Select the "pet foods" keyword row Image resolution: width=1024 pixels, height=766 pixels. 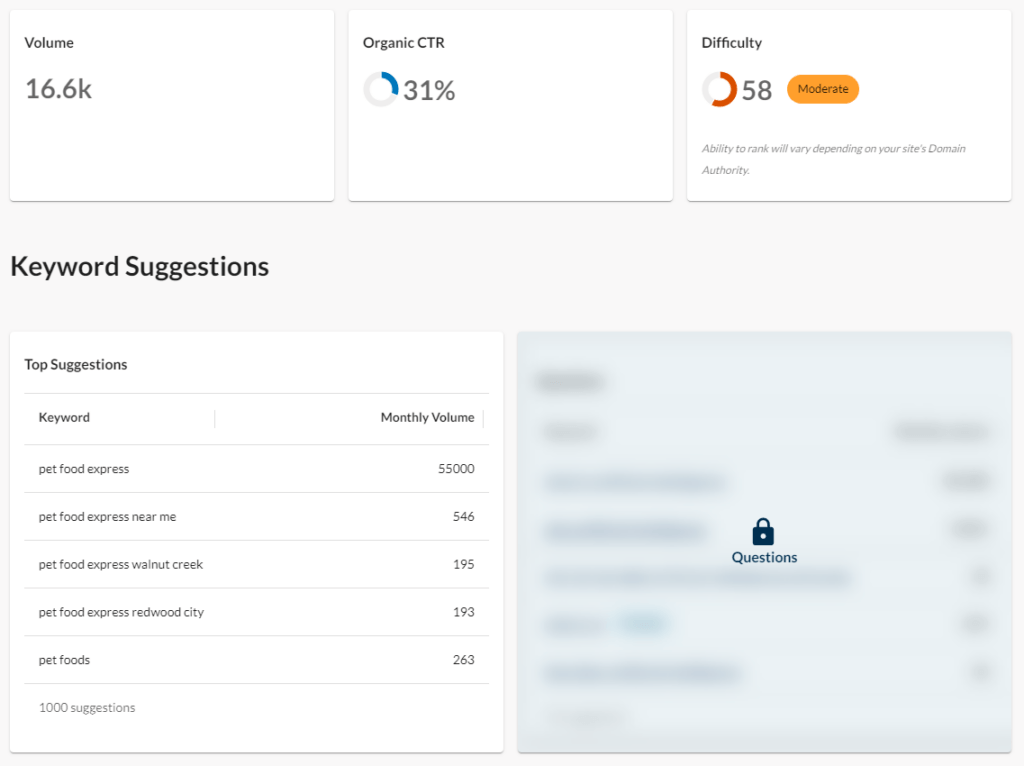click(64, 659)
